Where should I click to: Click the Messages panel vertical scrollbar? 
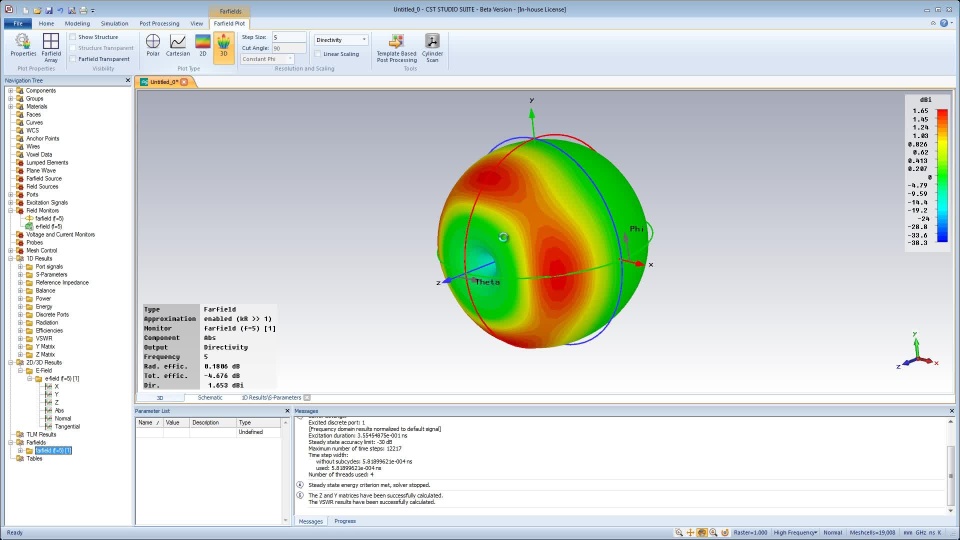(x=951, y=466)
